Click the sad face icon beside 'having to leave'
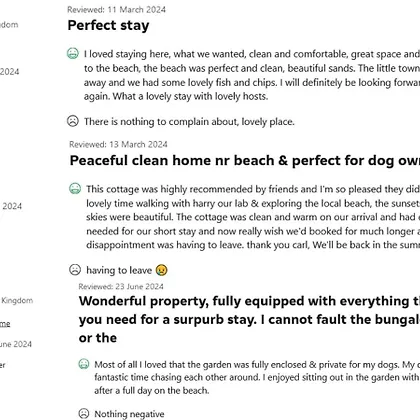 pyautogui.click(x=75, y=269)
